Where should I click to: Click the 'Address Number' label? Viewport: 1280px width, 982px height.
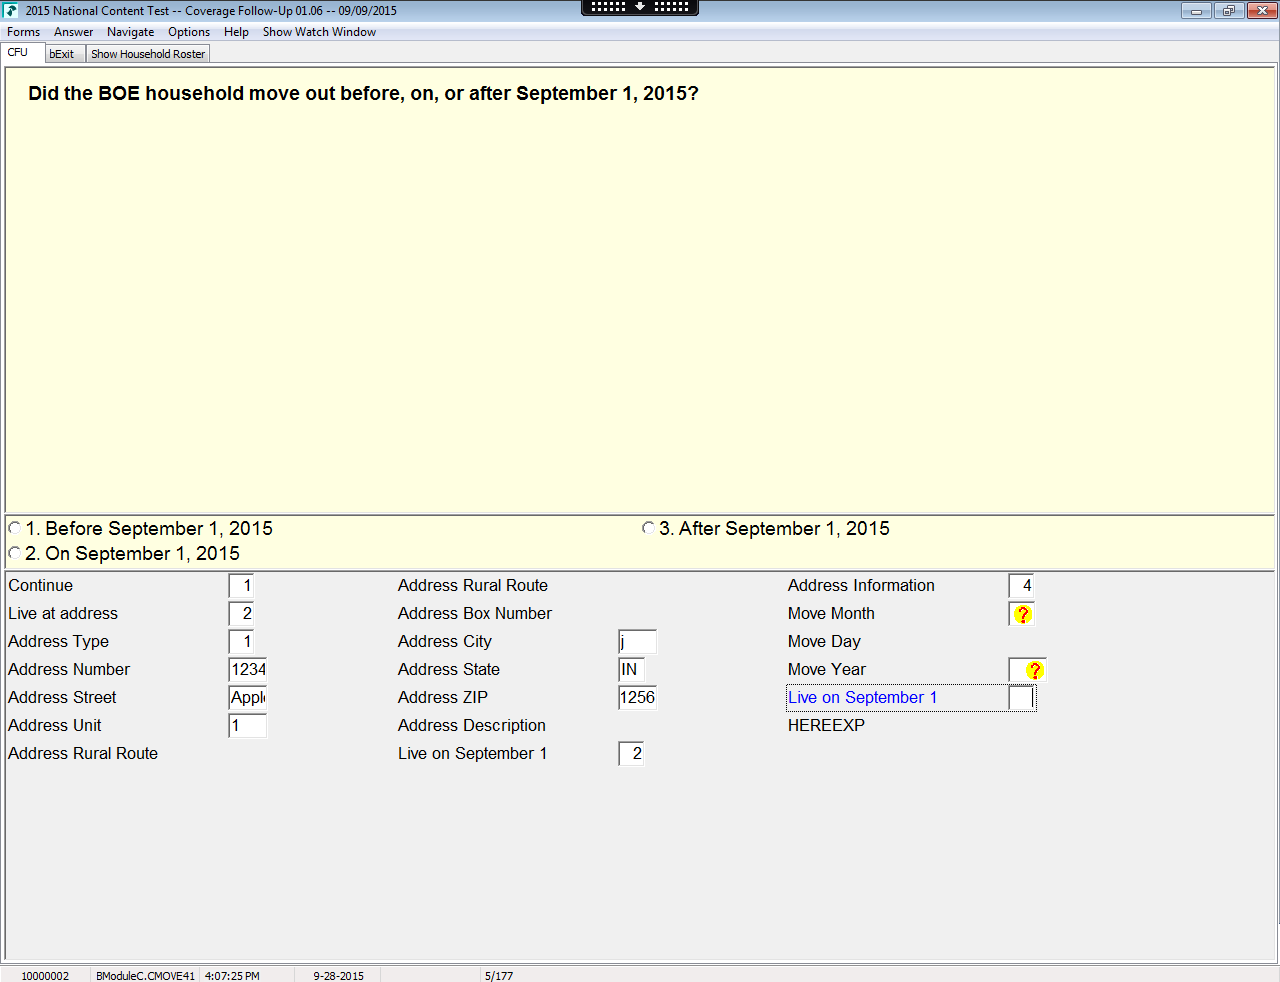click(x=69, y=670)
